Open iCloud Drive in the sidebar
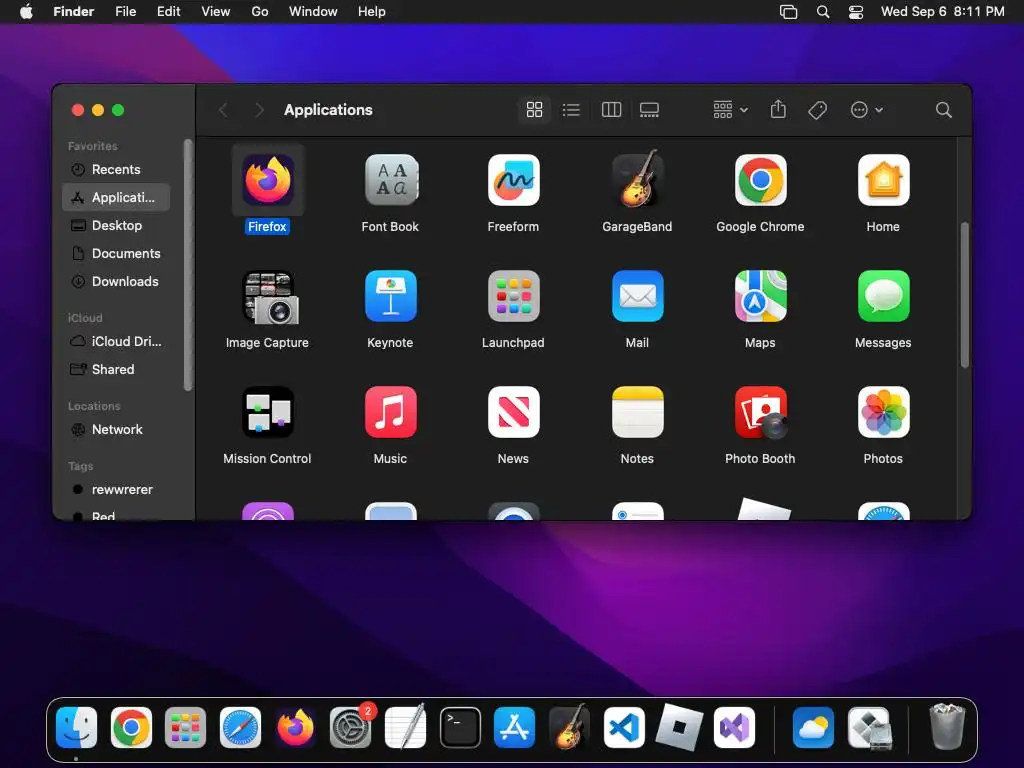This screenshot has height=768, width=1024. [x=116, y=342]
